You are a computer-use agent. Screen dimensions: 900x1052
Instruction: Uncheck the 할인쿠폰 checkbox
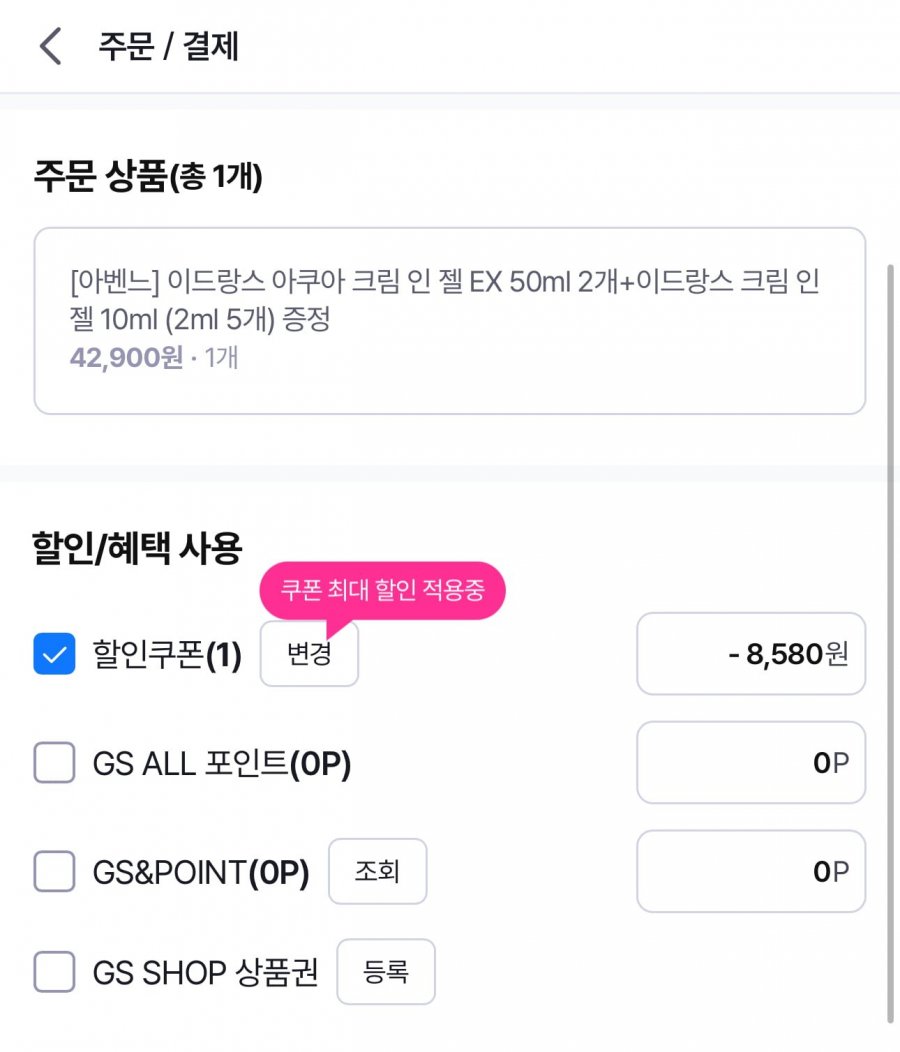pyautogui.click(x=54, y=655)
